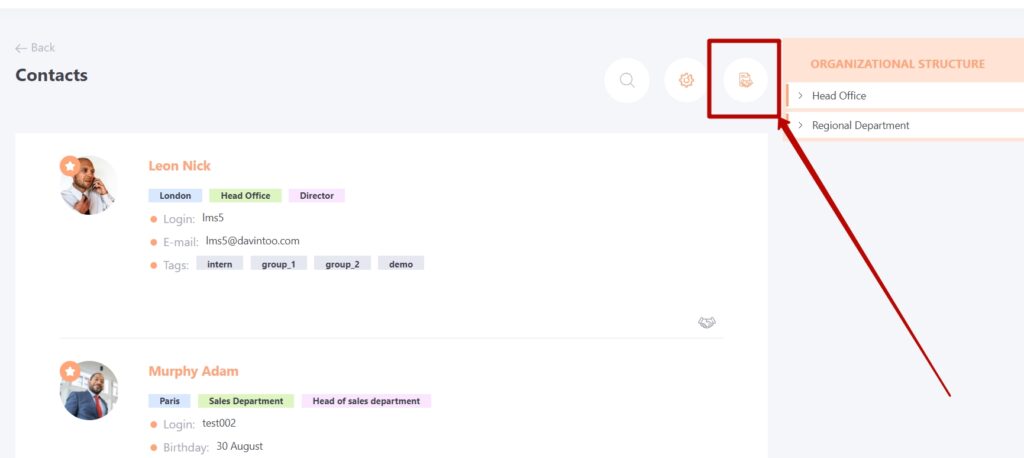Click the green Sales Department tag
Image resolution: width=1024 pixels, height=458 pixels.
click(x=246, y=401)
